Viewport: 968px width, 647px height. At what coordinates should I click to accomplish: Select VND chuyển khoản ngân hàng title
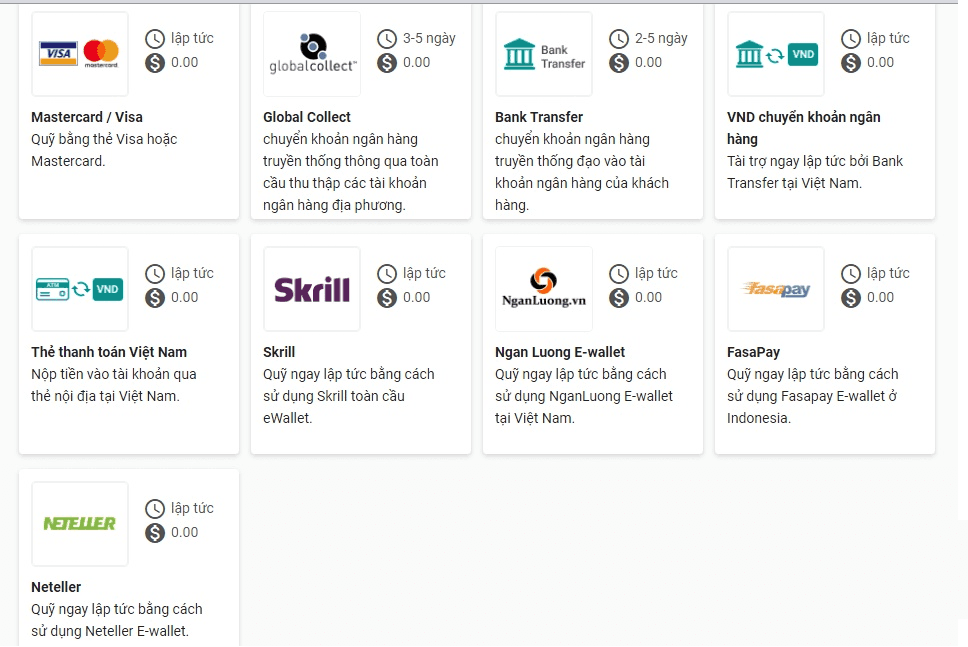point(804,128)
